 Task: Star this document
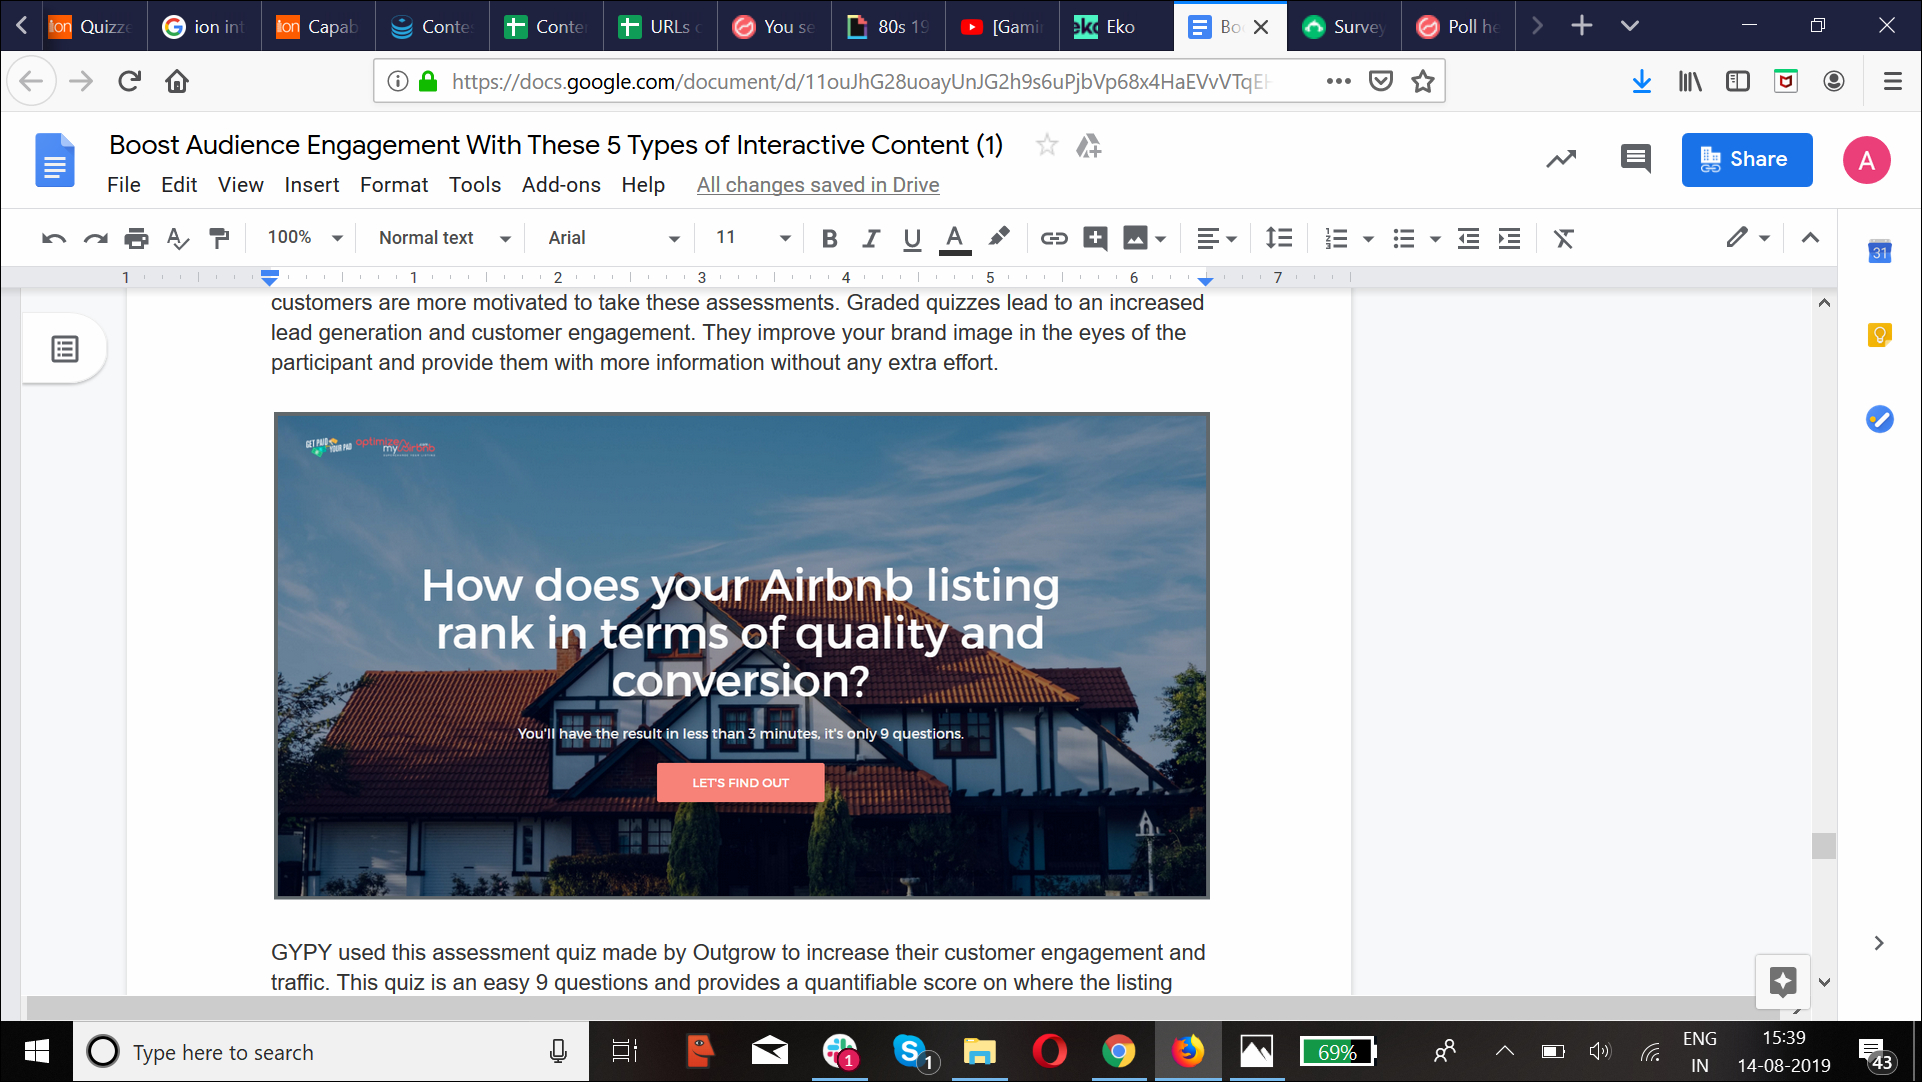1047,146
